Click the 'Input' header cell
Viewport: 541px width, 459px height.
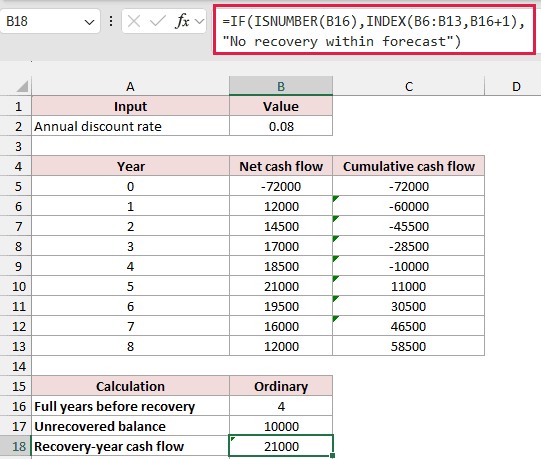[x=130, y=106]
